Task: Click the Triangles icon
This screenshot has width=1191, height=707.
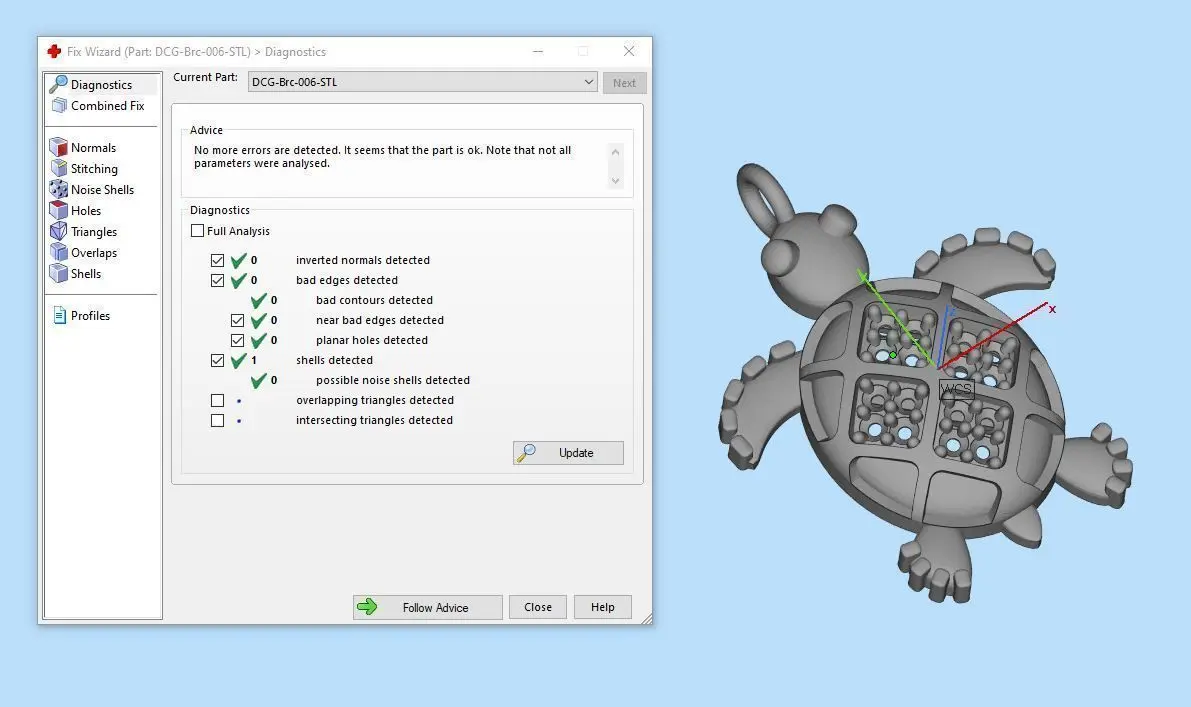Action: pos(58,232)
